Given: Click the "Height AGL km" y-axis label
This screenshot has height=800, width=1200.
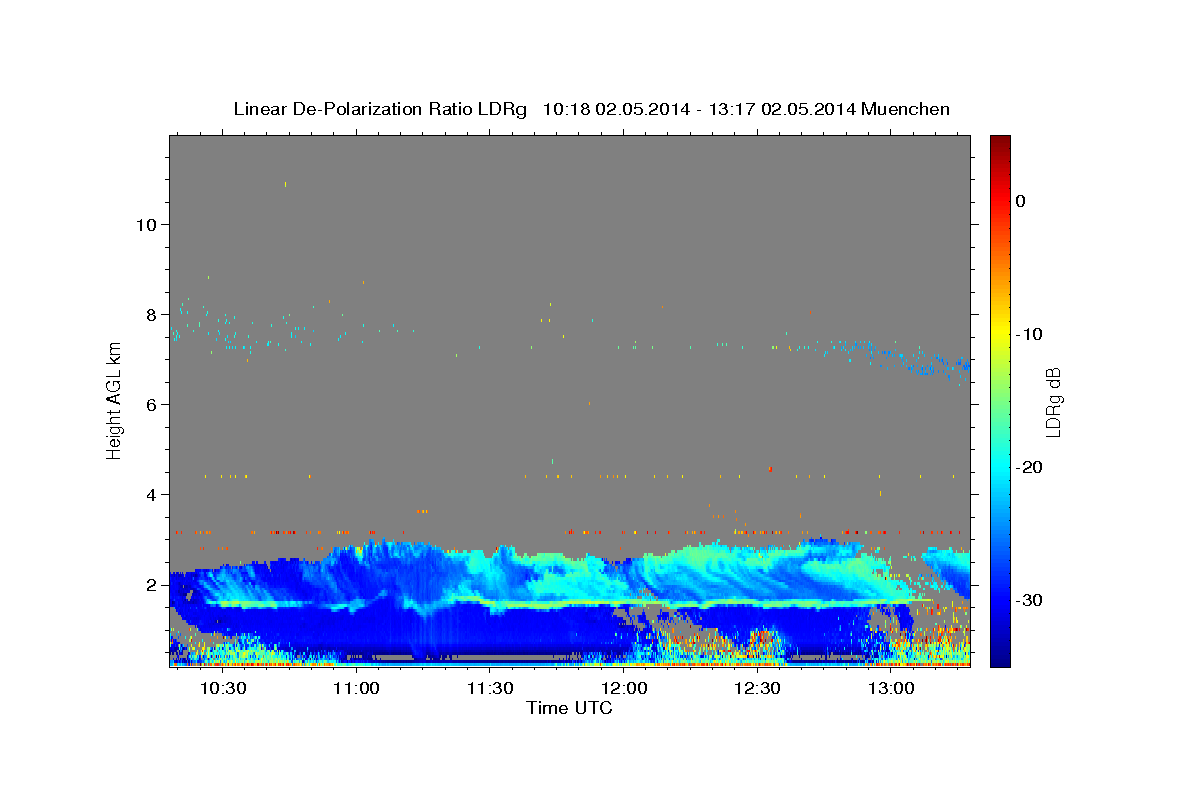Looking at the screenshot, I should pos(115,400).
